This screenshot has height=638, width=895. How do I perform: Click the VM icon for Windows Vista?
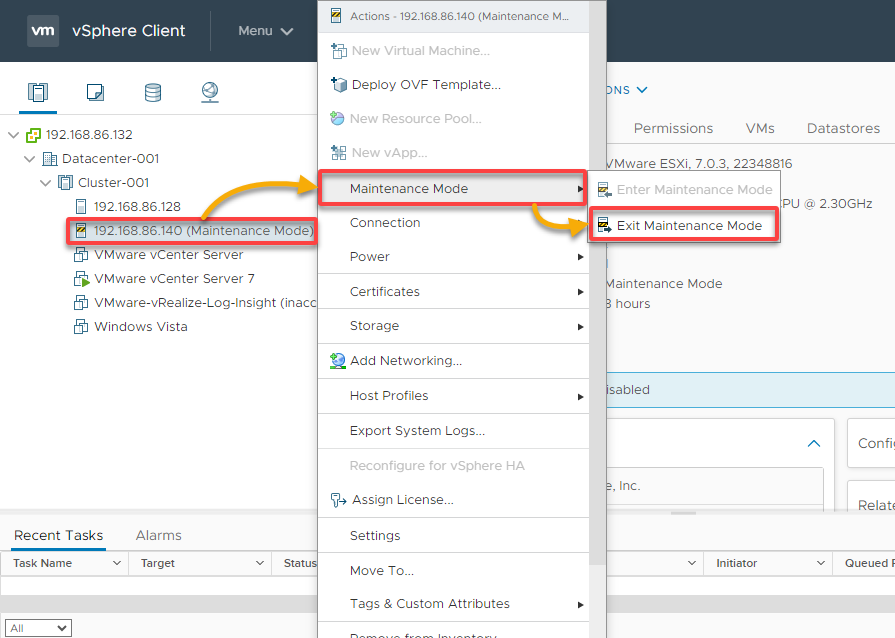tap(81, 326)
